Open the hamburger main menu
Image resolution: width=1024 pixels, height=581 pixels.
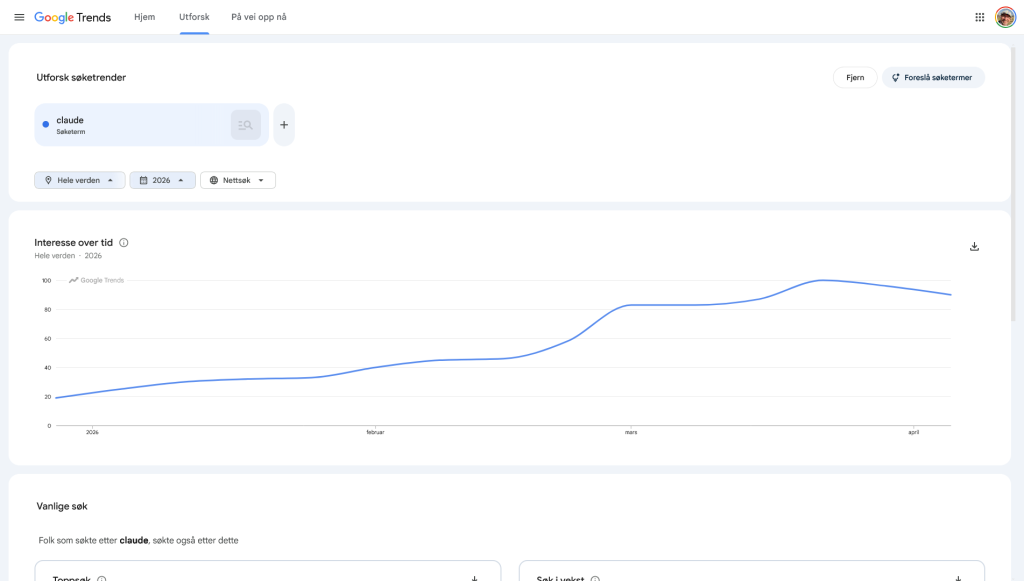[x=19, y=17]
